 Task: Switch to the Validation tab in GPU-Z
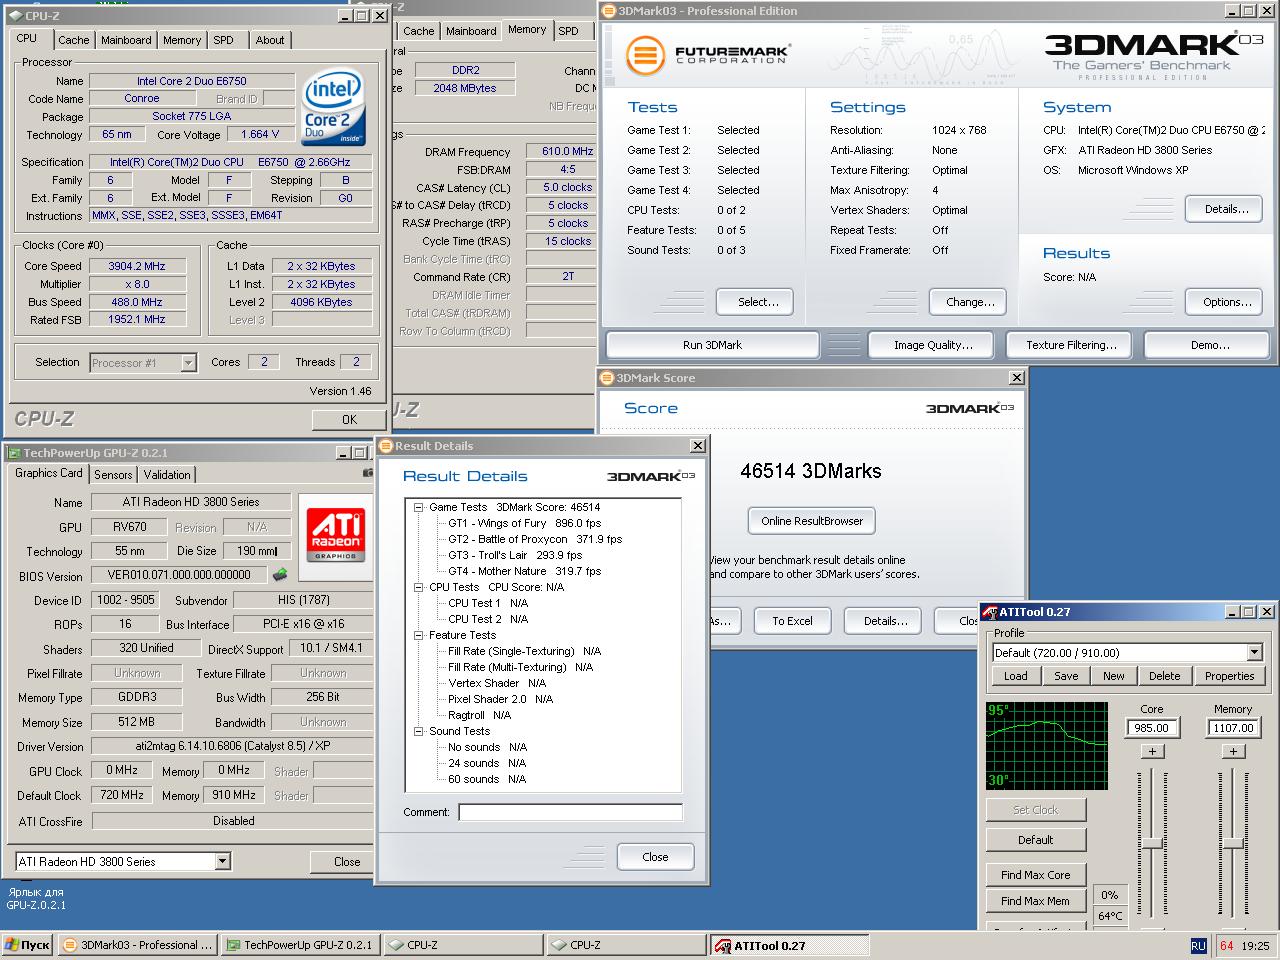pos(167,475)
